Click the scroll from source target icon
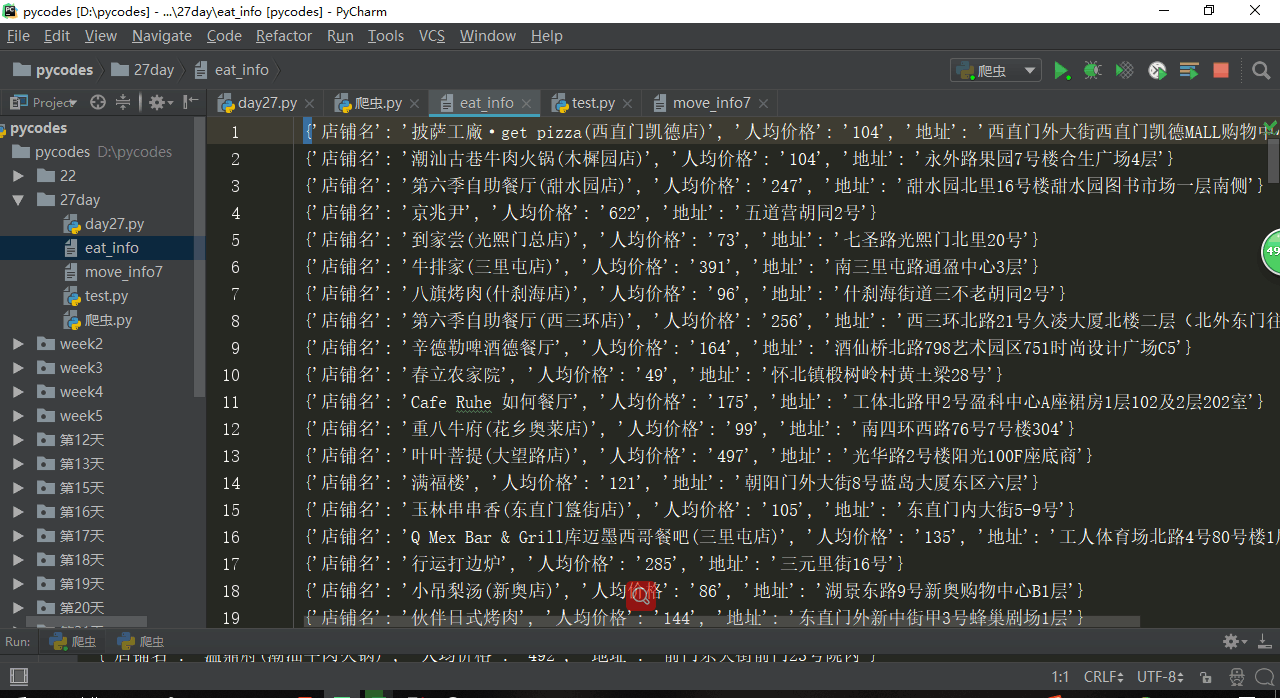Image resolution: width=1280 pixels, height=698 pixels. click(x=98, y=102)
